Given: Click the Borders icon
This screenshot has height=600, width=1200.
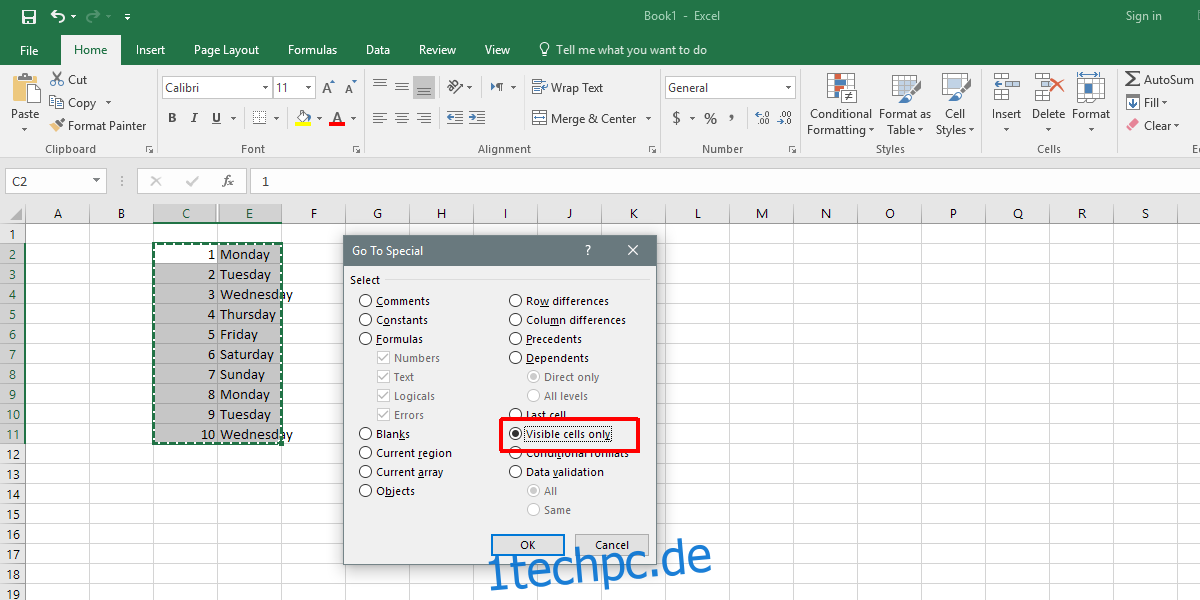Looking at the screenshot, I should (x=259, y=118).
